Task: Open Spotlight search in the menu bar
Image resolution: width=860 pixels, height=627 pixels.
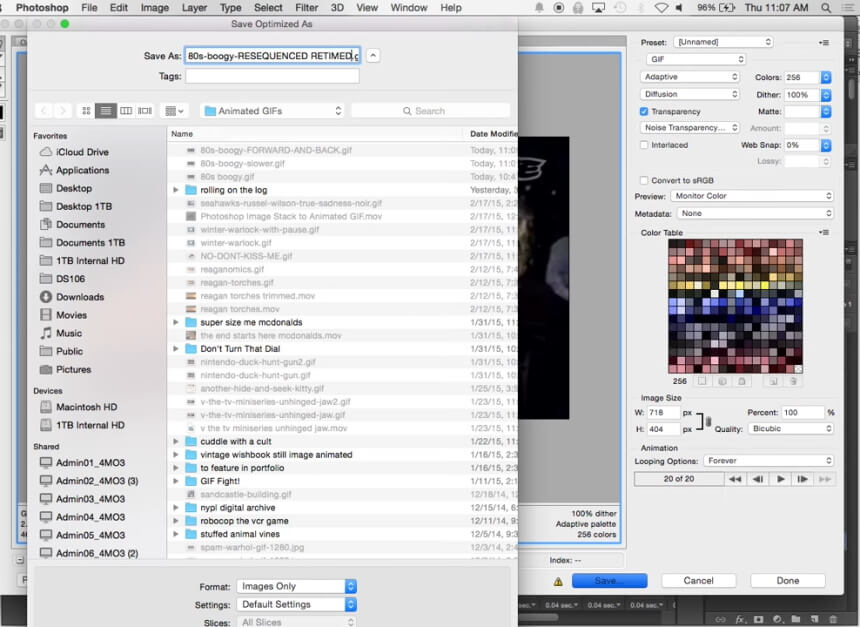Action: pos(826,8)
